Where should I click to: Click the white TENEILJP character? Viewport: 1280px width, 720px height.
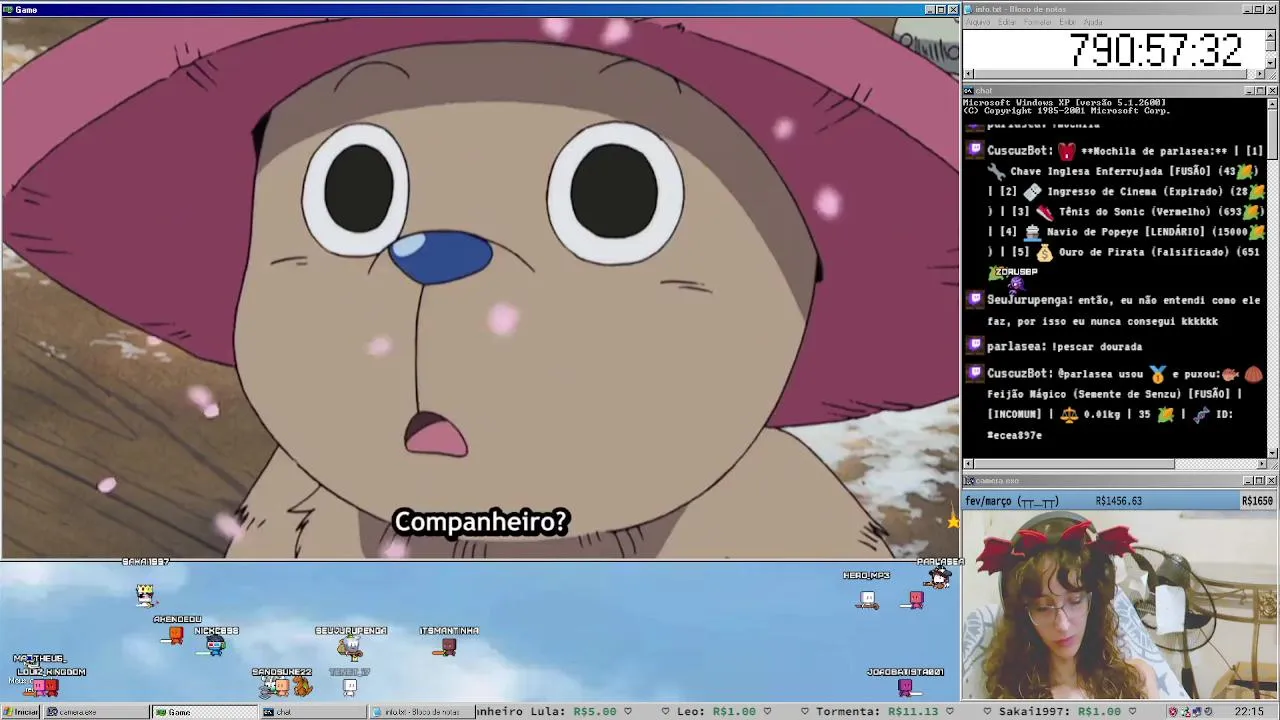click(349, 687)
